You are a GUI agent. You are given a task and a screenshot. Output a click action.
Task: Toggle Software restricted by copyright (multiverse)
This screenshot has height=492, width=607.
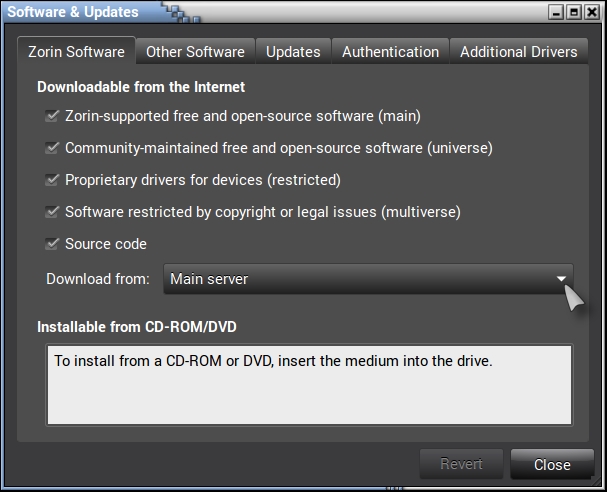point(53,212)
